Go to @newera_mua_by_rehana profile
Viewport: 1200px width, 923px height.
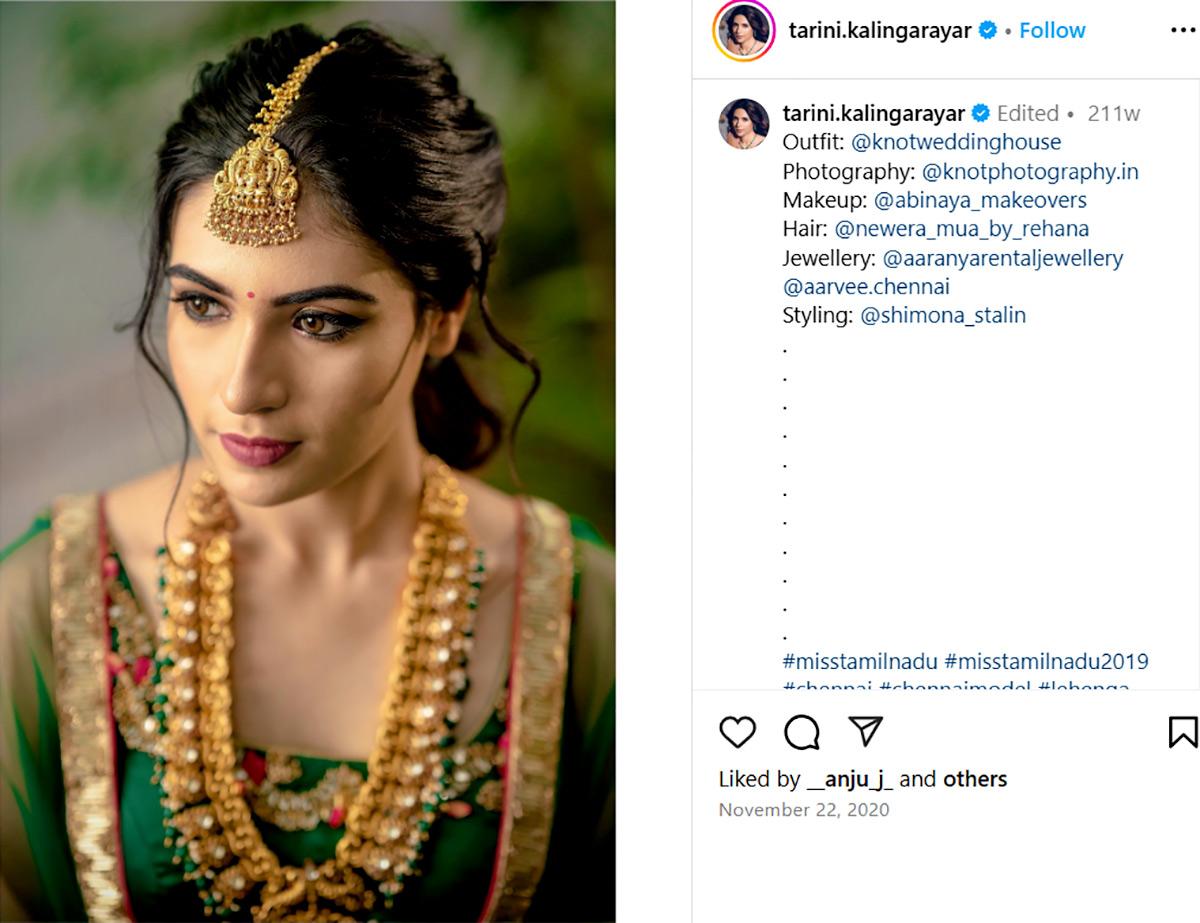tap(962, 229)
